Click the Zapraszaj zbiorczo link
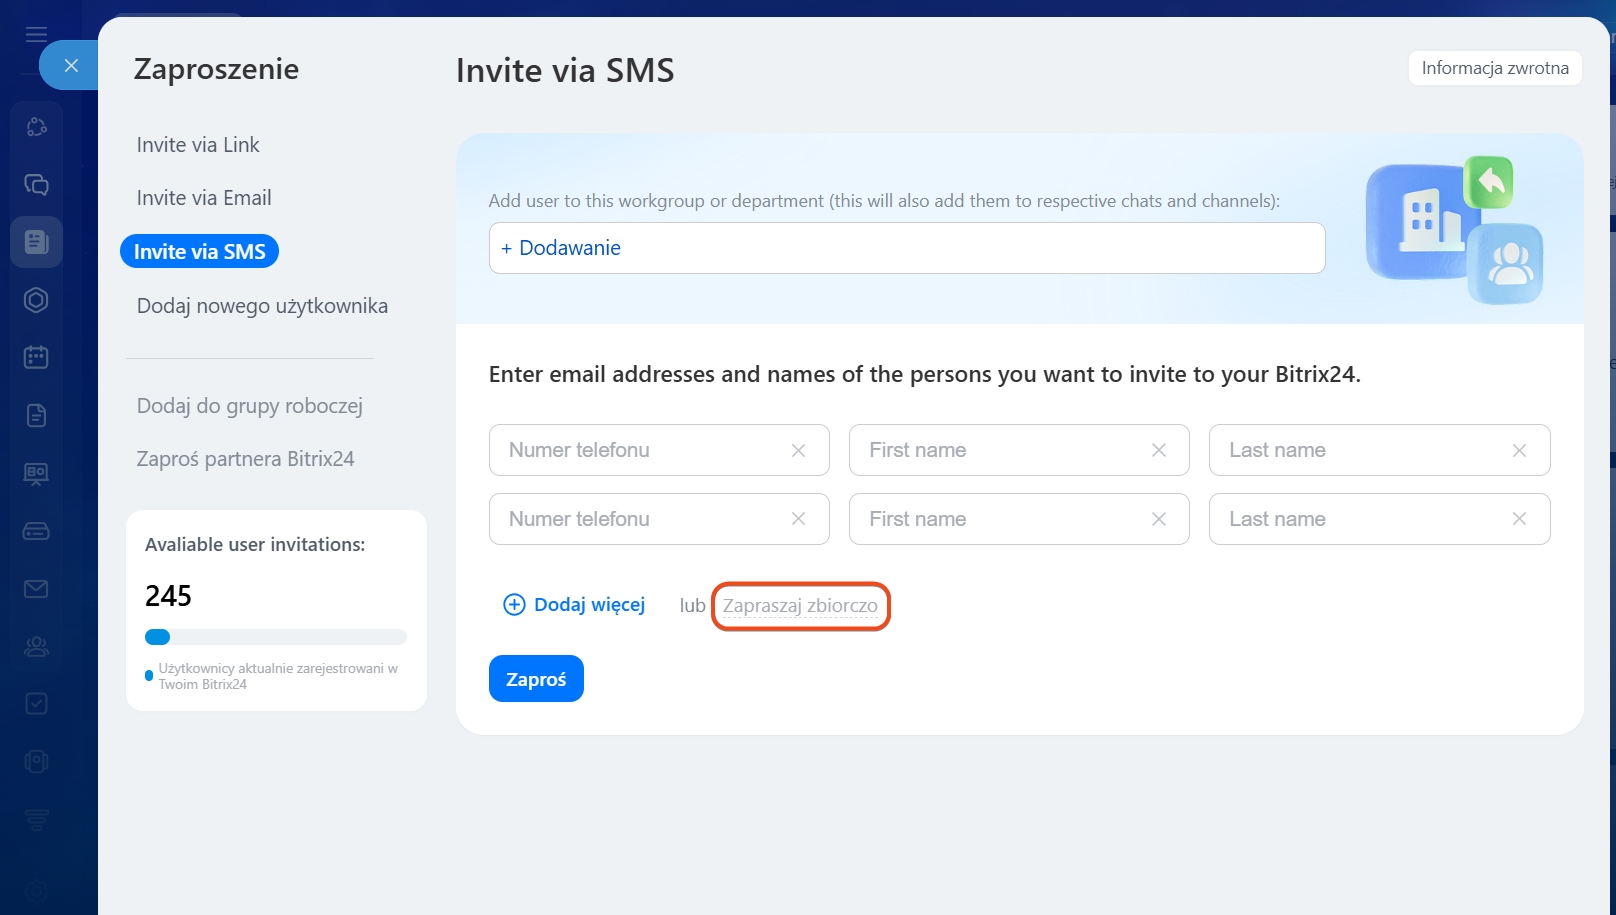Screen dimensions: 1616x915 coord(800,606)
